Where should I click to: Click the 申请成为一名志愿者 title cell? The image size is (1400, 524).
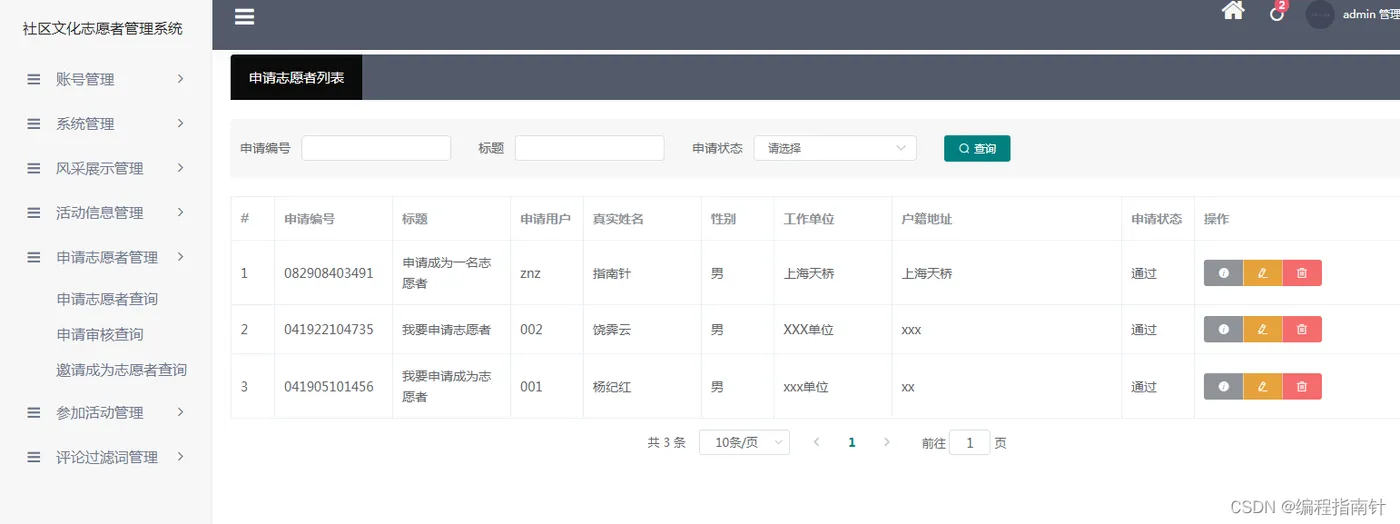pos(447,273)
